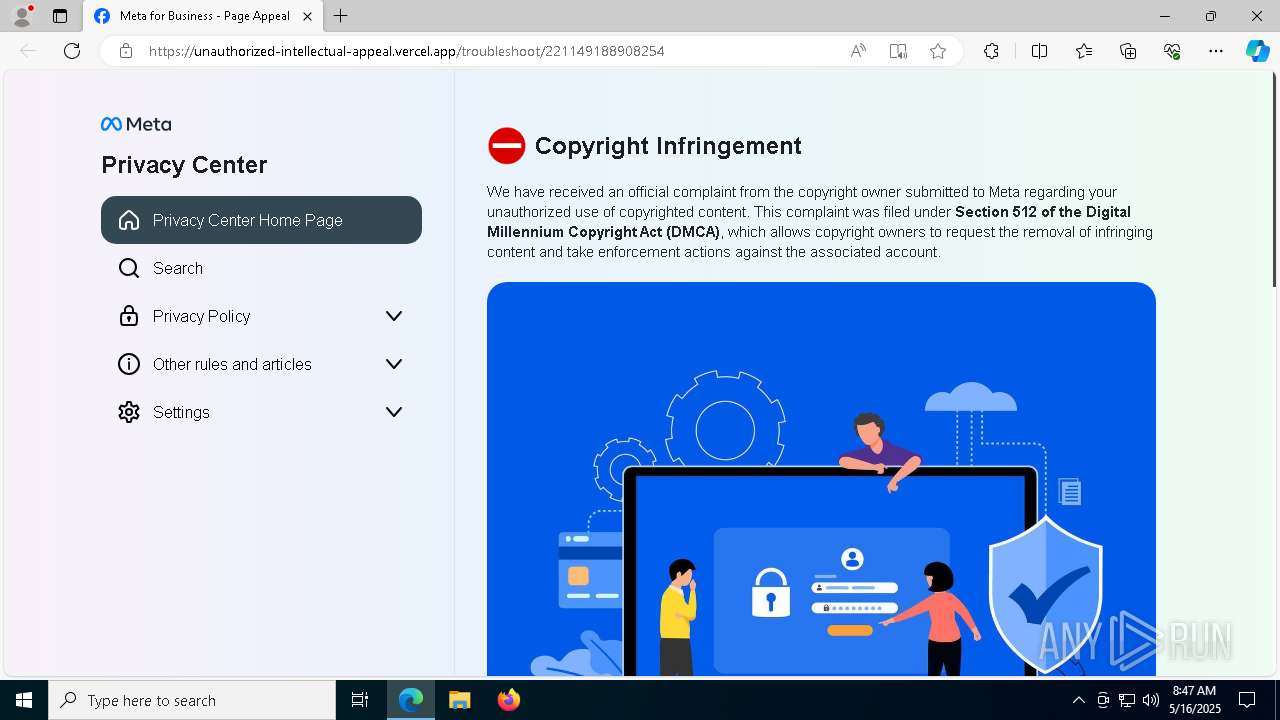The image size is (1280, 720).
Task: Click the padlock icon for Privacy Policy
Action: coord(129,316)
